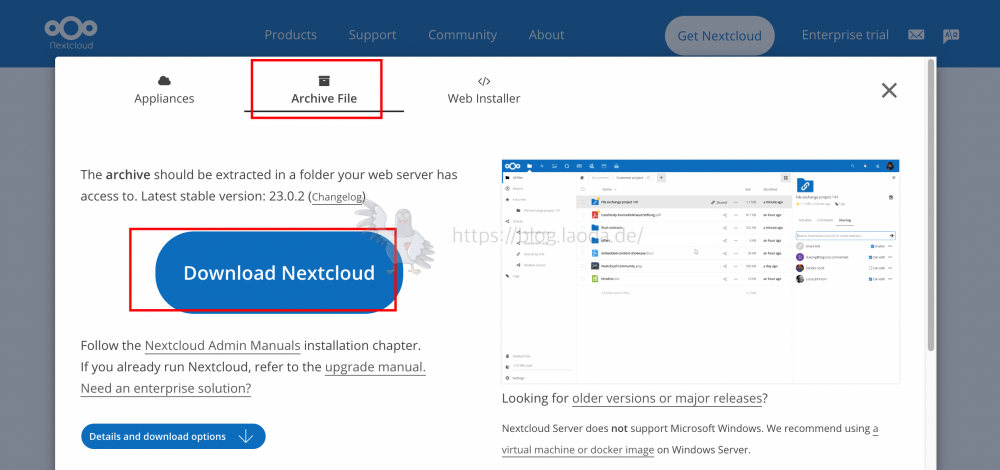1000x470 pixels.
Task: Expand Details and download options
Action: point(173,437)
